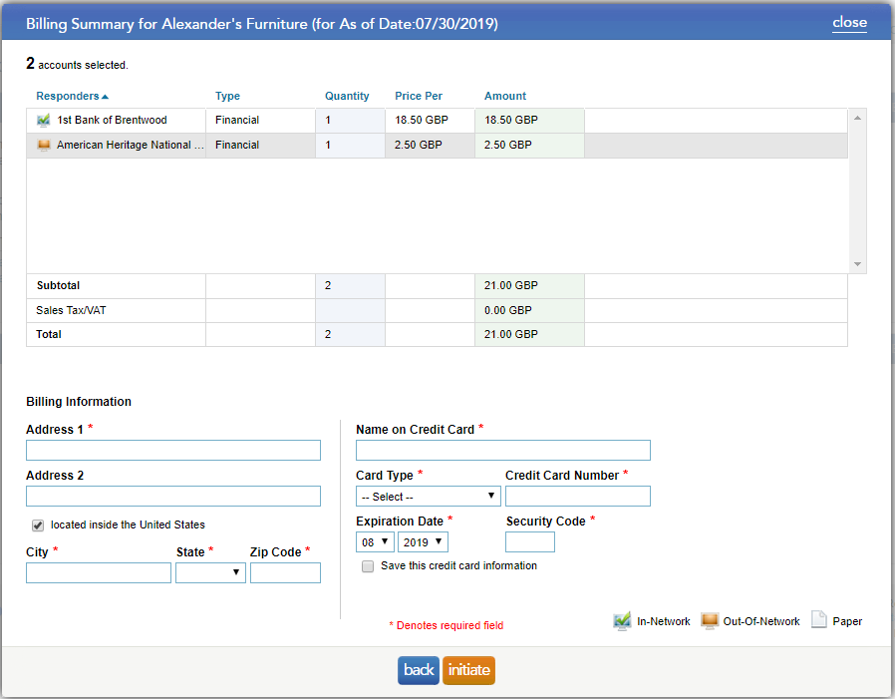895x699 pixels.
Task: Select the In-Network legend icon
Action: point(622,620)
